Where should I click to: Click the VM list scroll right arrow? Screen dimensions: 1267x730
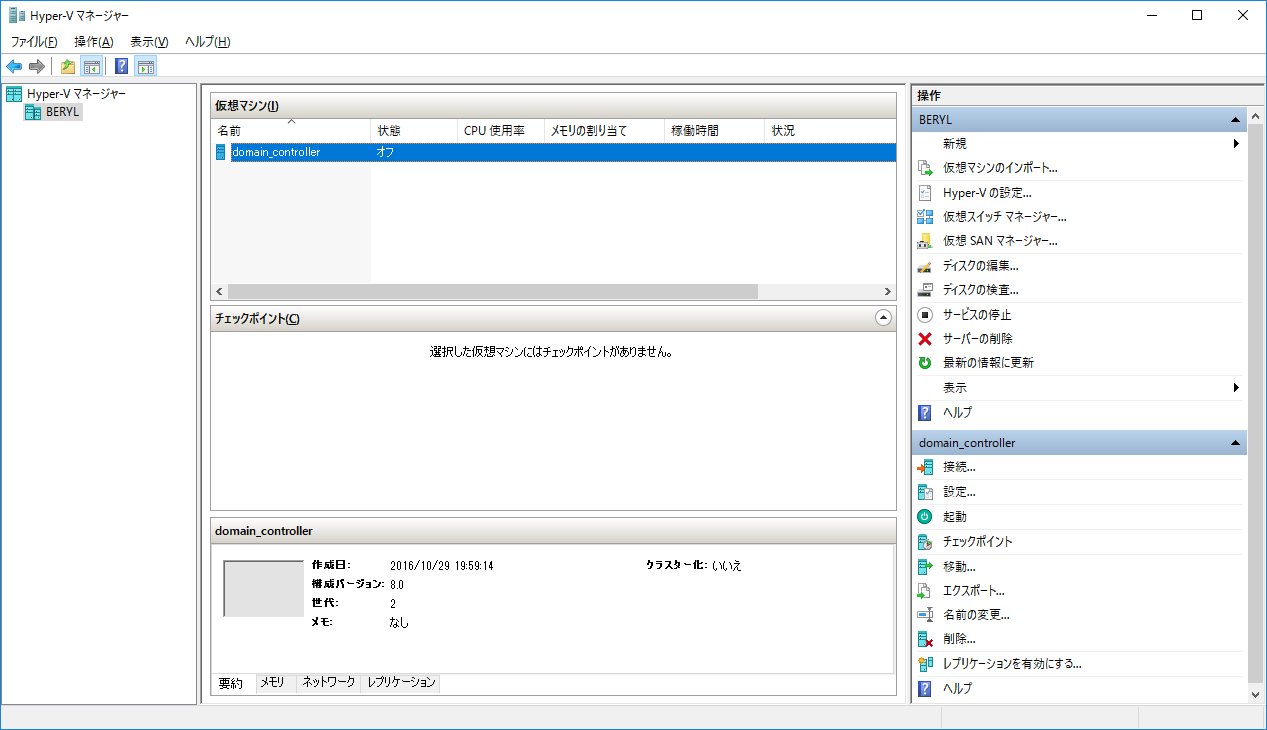887,291
